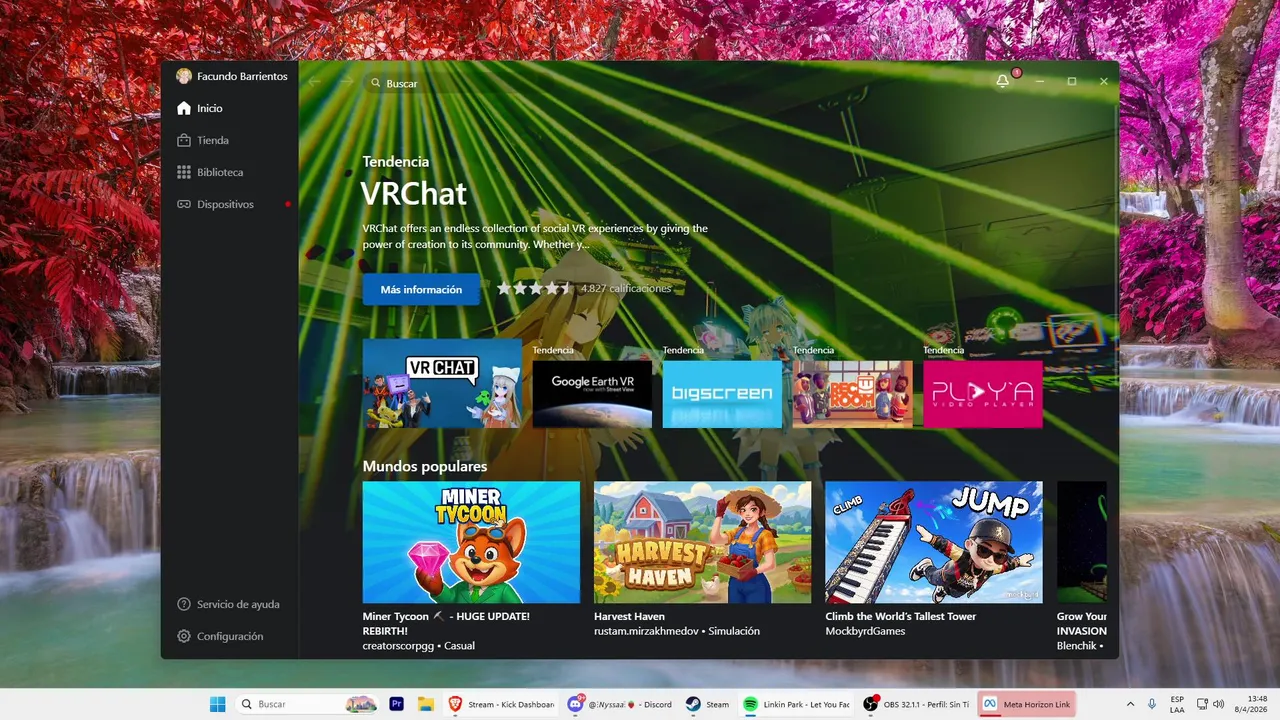Select the Bigscreen trending thumbnail
The width and height of the screenshot is (1280, 720).
722,394
